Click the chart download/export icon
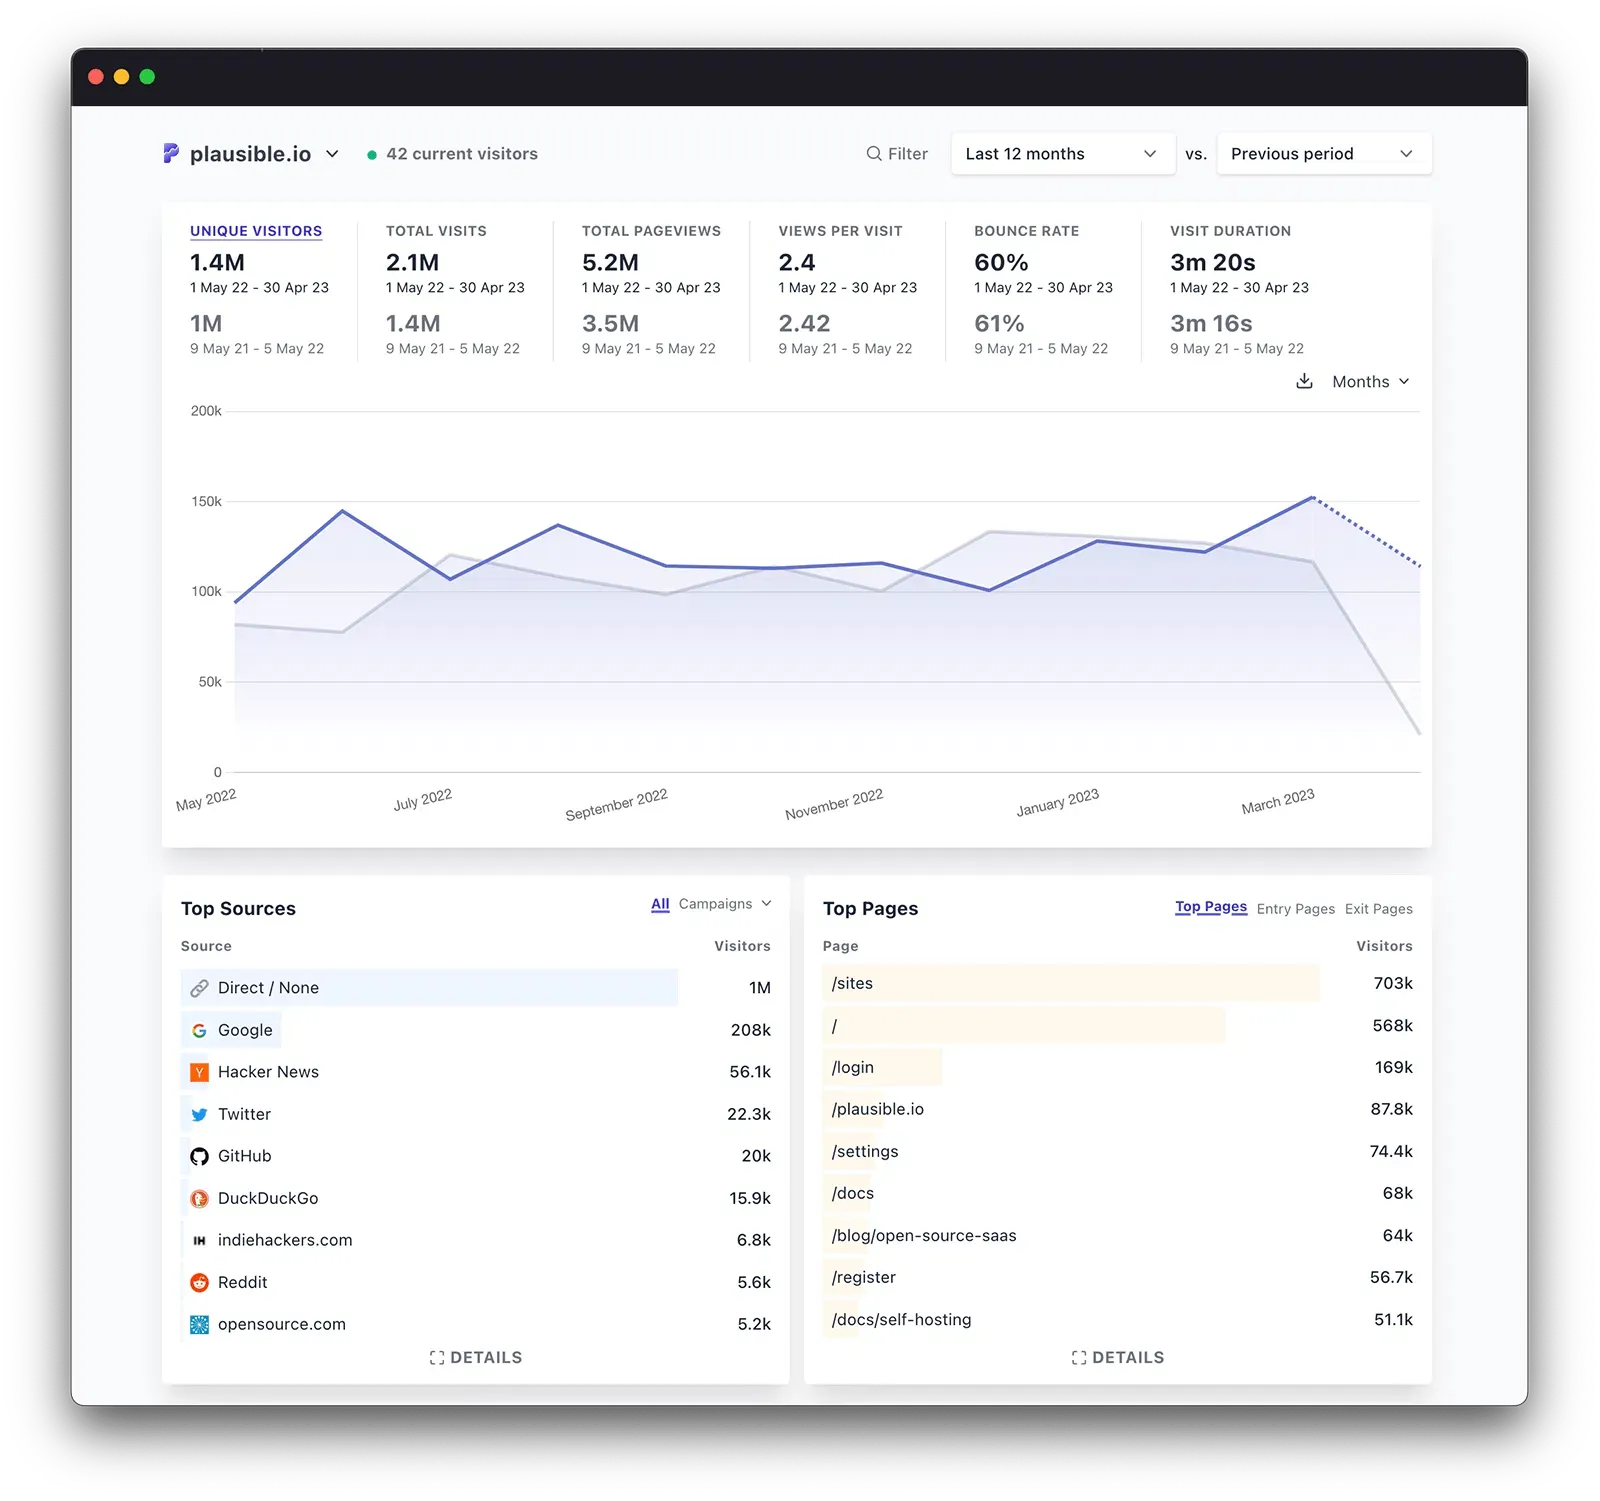The height and width of the screenshot is (1501, 1600). click(x=1304, y=381)
